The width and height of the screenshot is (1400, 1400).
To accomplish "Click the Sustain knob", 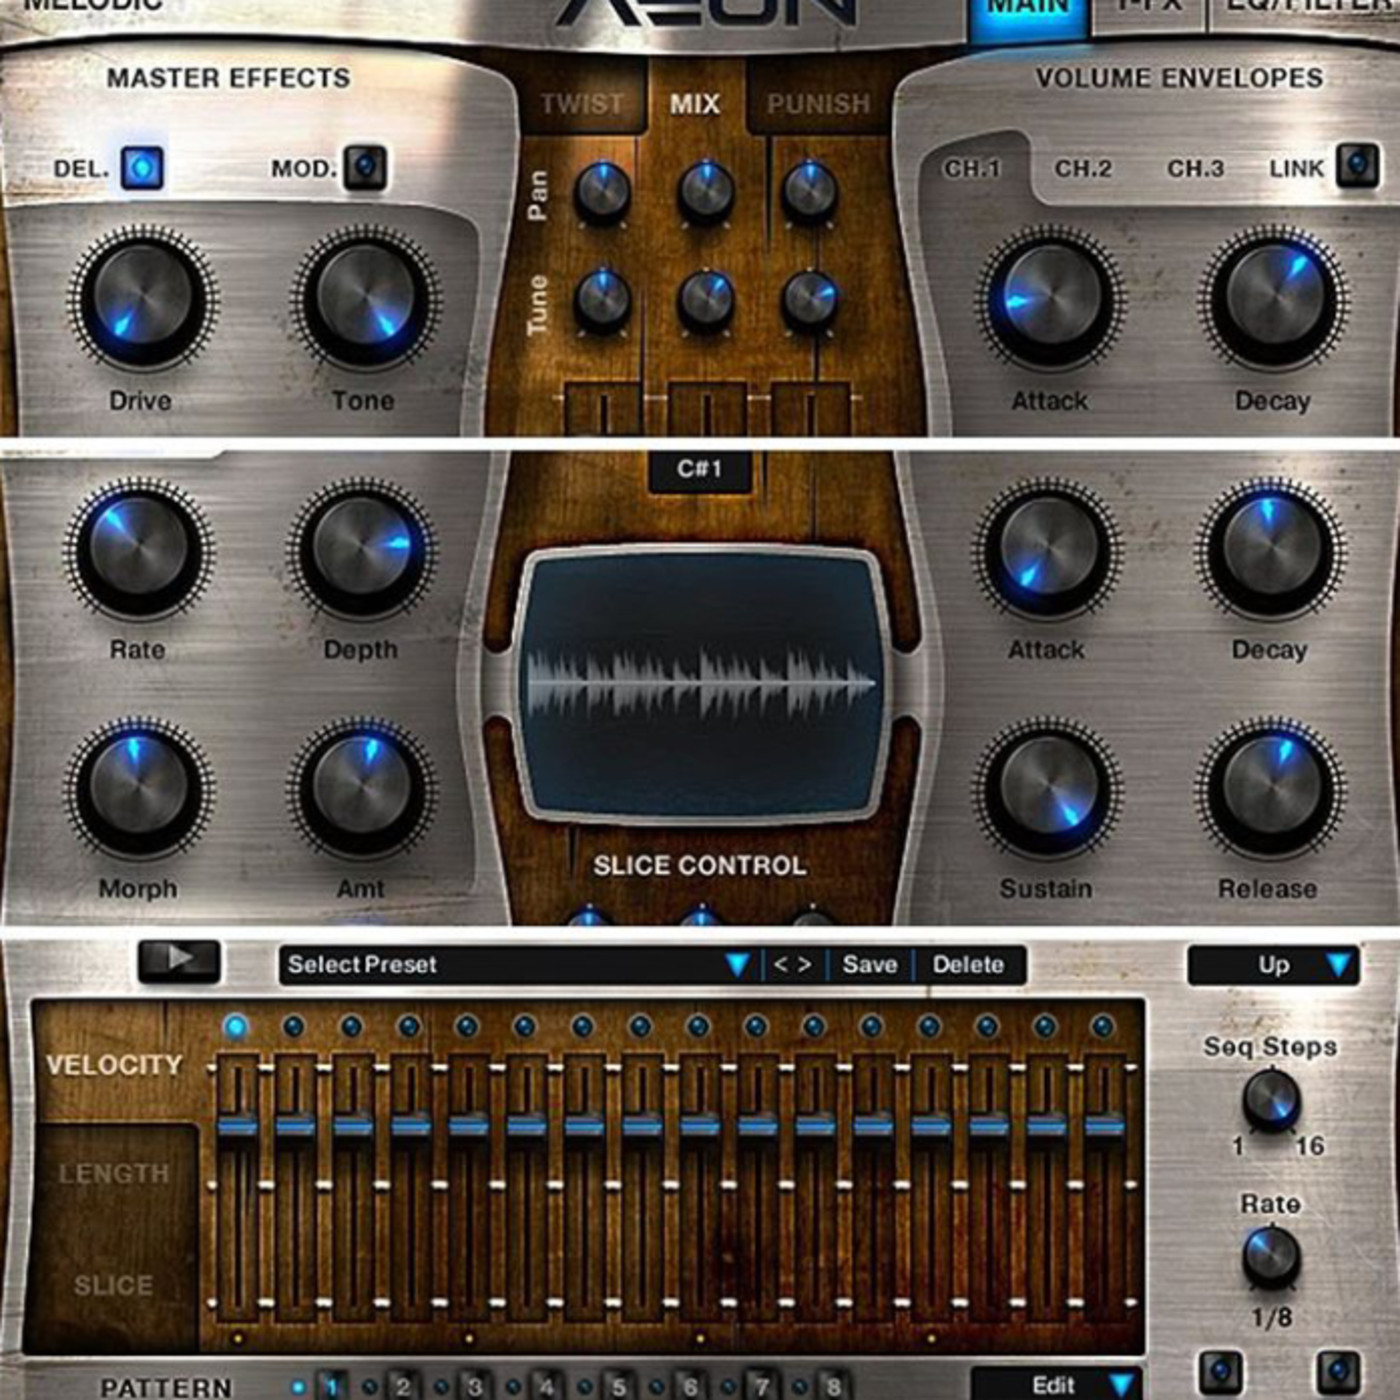I will click(x=1048, y=789).
